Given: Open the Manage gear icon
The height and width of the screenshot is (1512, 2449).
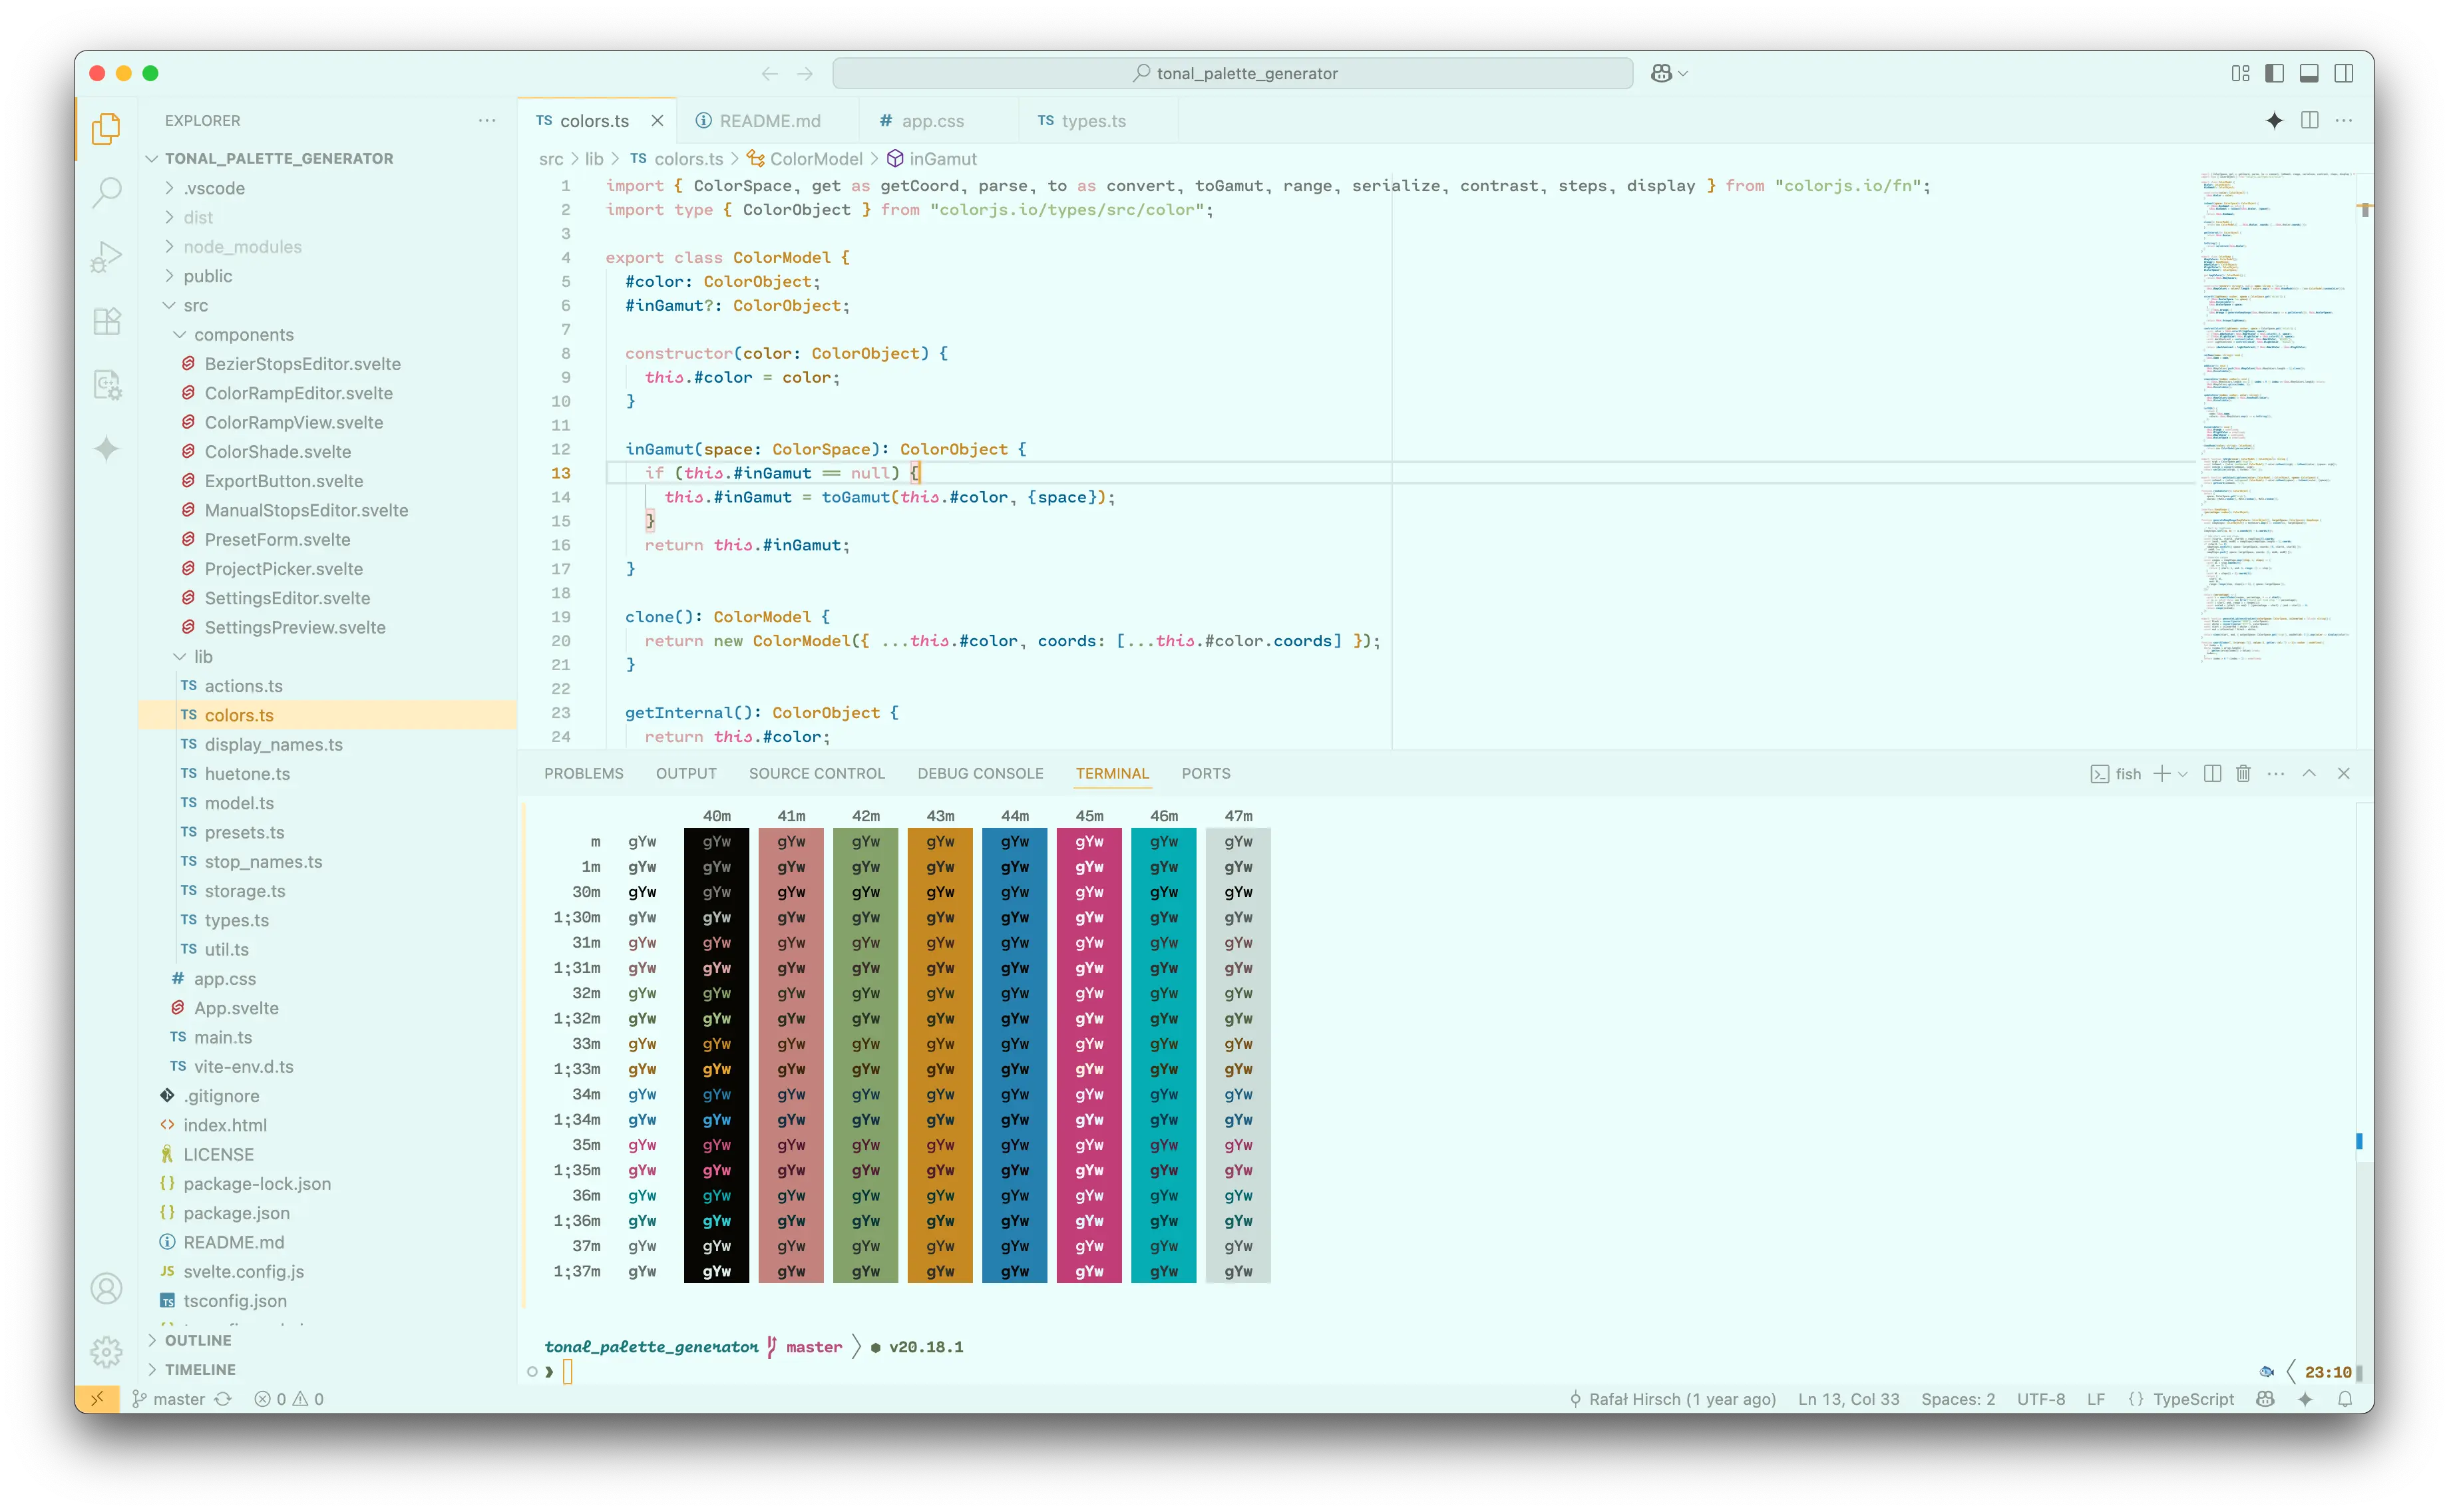Looking at the screenshot, I should pos(106,1352).
